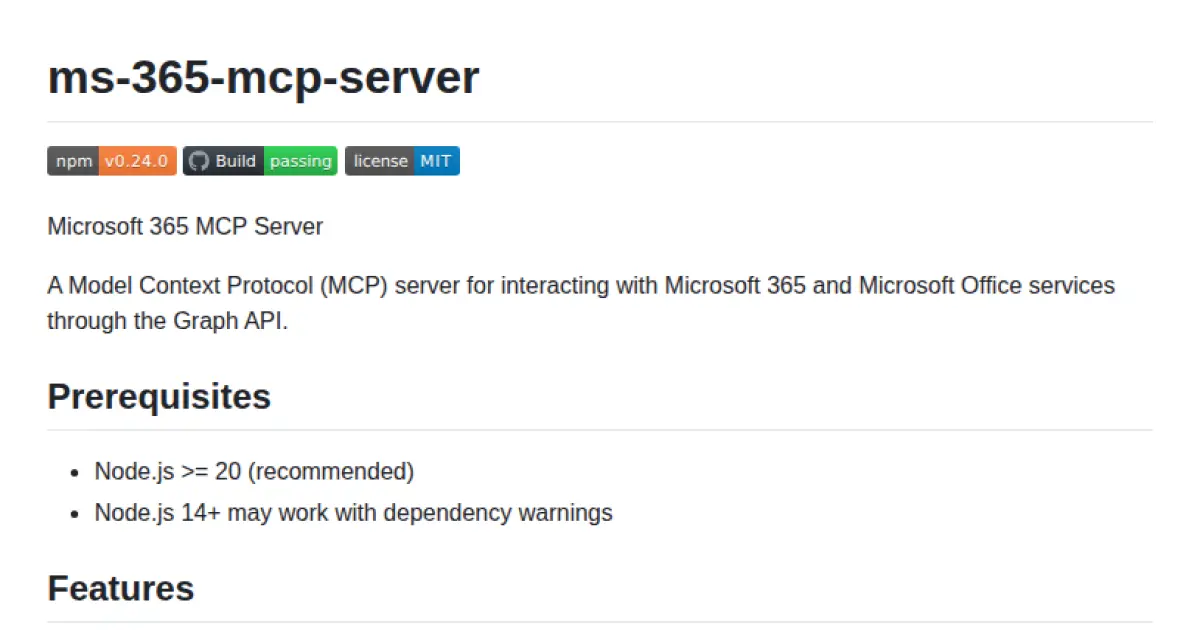1200x630 pixels.
Task: Click the divider under the page title
Action: coord(599,118)
